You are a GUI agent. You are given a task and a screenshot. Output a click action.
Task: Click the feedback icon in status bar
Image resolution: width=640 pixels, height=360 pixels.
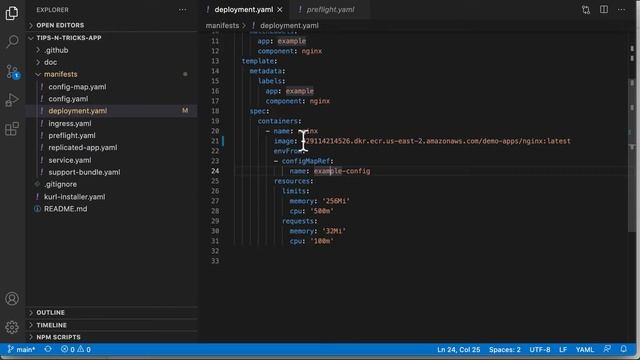click(607, 349)
